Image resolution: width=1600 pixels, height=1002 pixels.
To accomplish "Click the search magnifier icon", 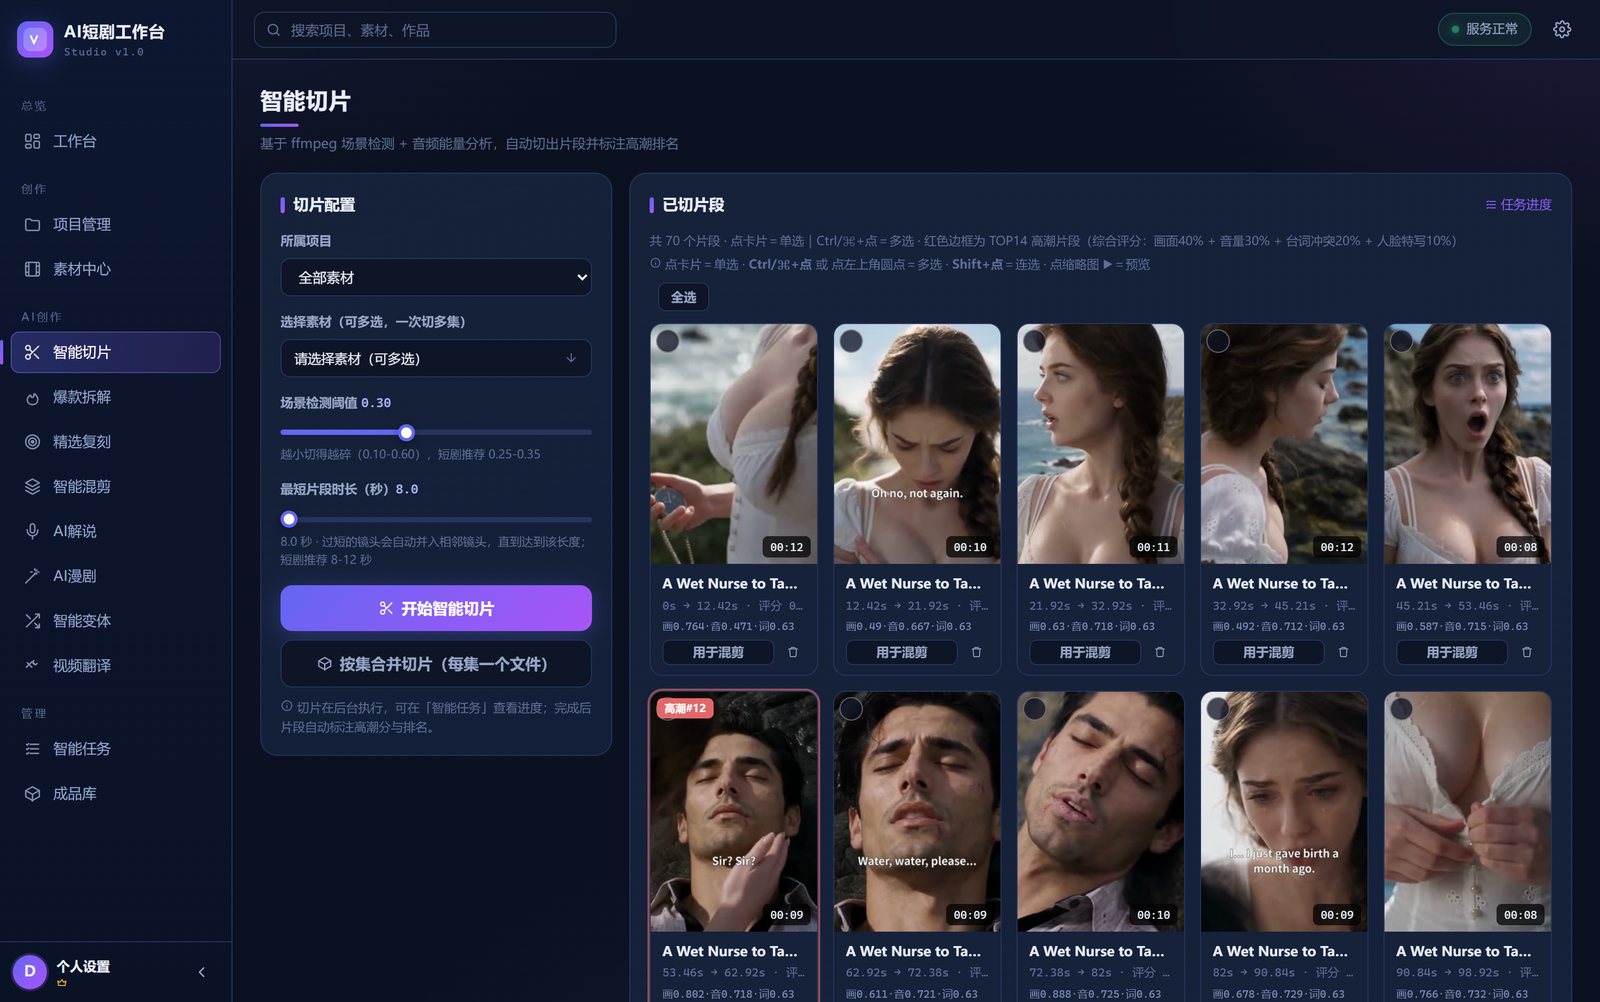I will click(274, 30).
